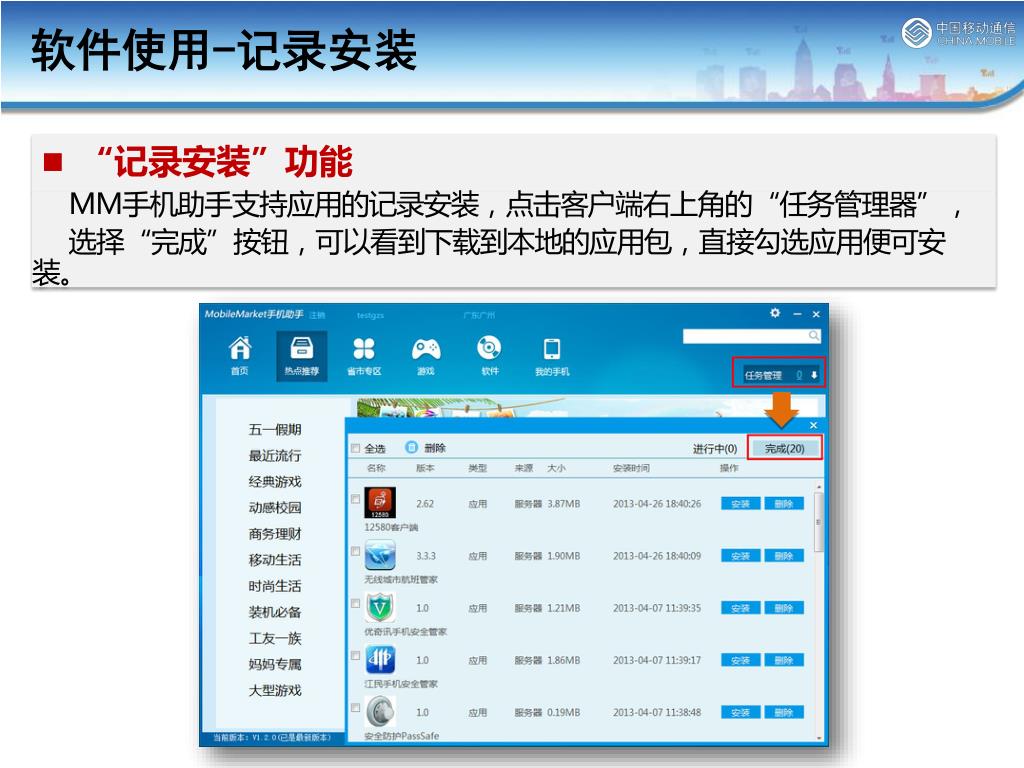The width and height of the screenshot is (1024, 768).
Task: Close the task manager popup panel
Action: (x=813, y=425)
